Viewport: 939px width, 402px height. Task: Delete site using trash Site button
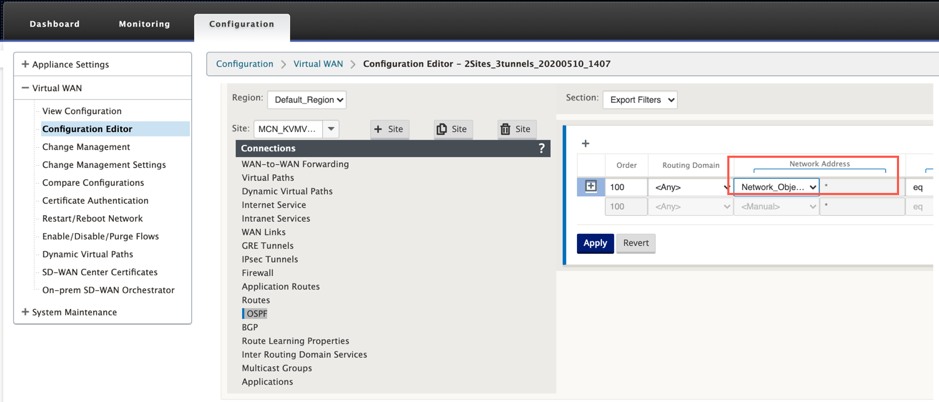click(x=517, y=129)
